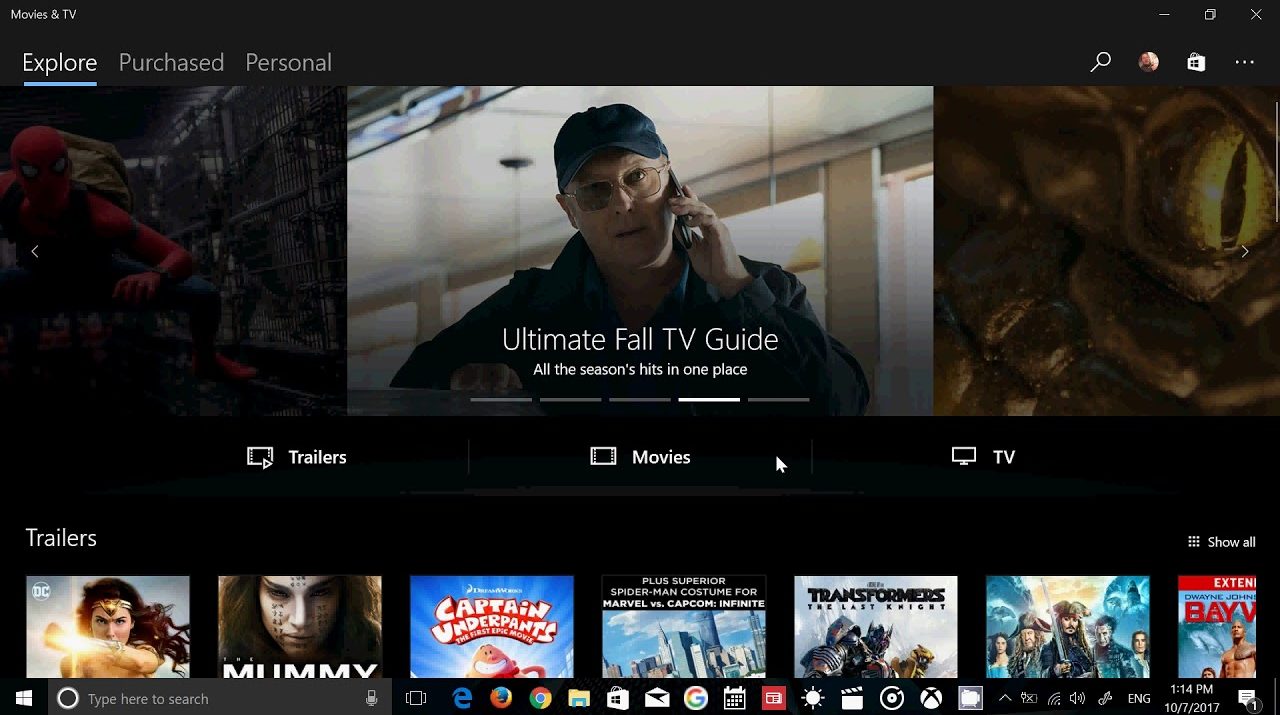Open the Store shopping bag icon

pos(1196,62)
